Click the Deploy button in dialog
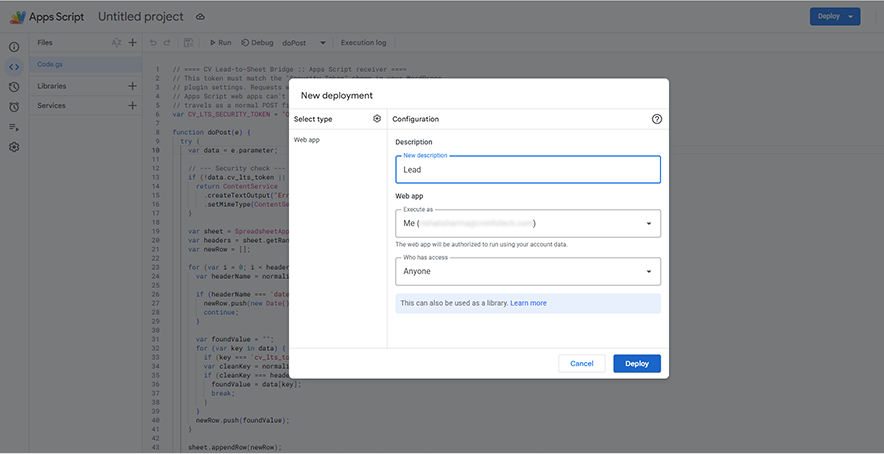The image size is (884, 454). click(x=637, y=363)
